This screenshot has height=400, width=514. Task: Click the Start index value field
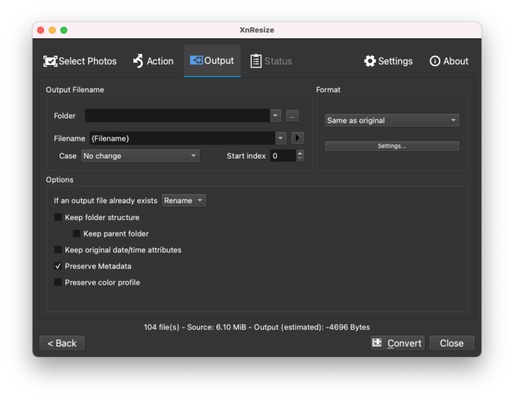pyautogui.click(x=283, y=156)
